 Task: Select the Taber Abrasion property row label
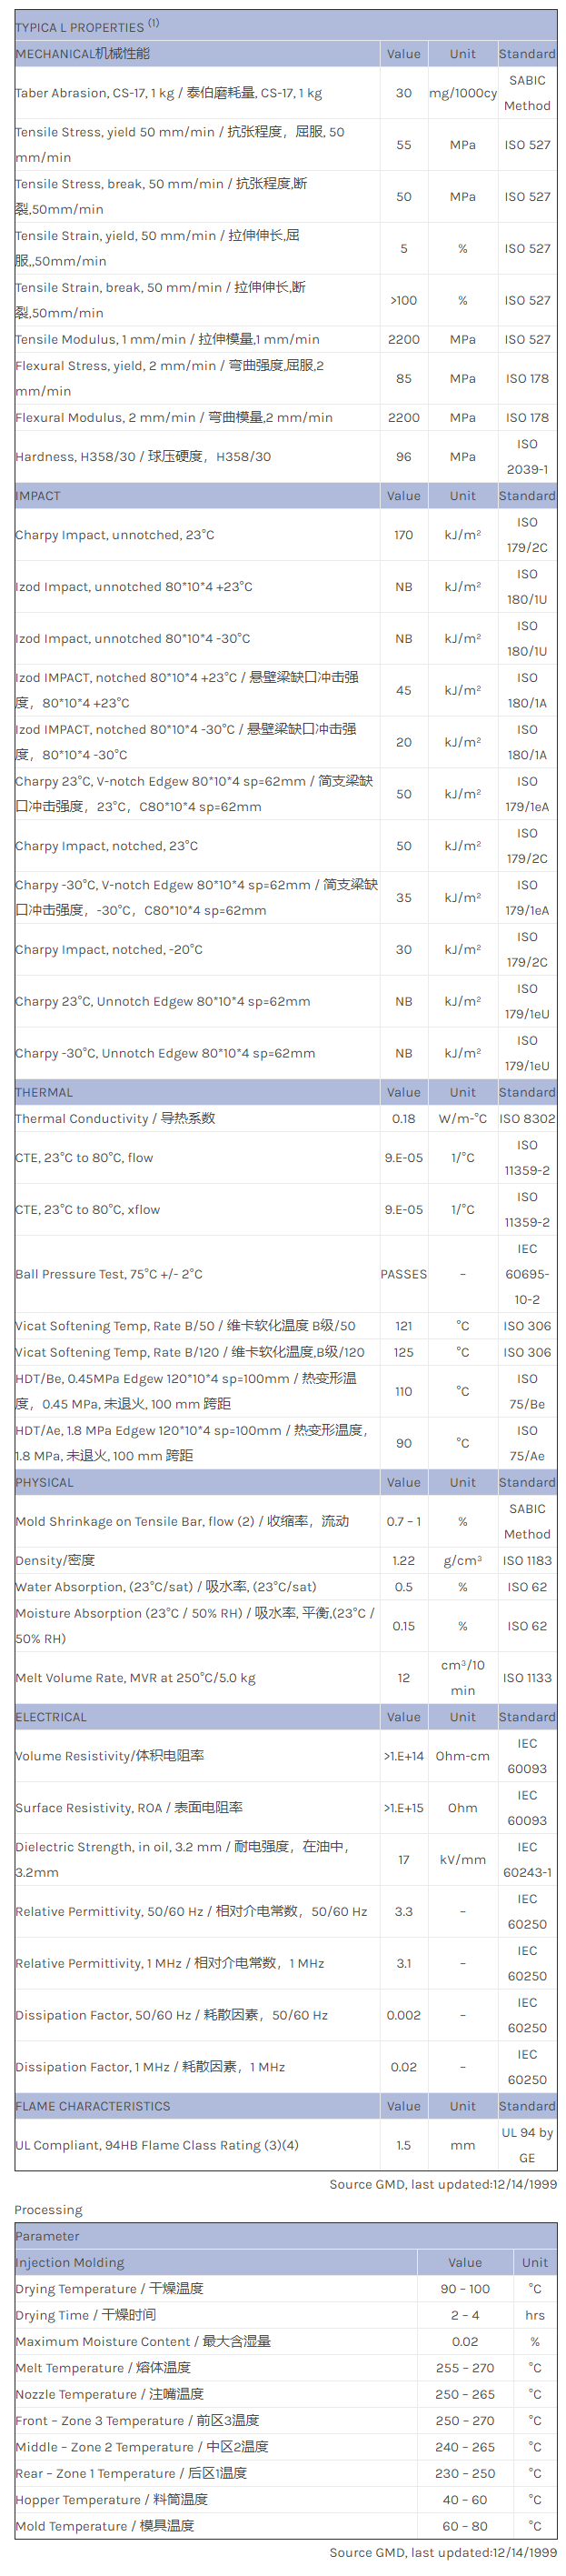pyautogui.click(x=168, y=93)
